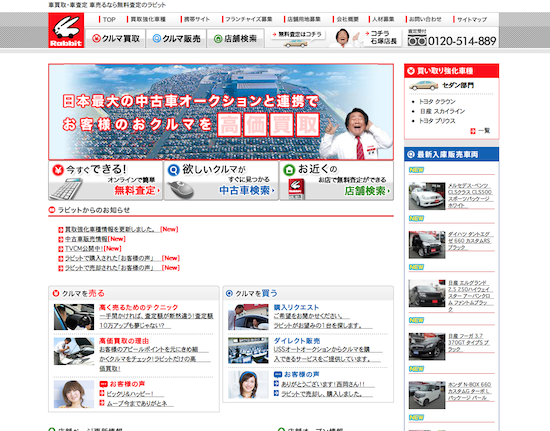Open メルセデス・ベンツ CLSクラス listing link

pos(470,196)
